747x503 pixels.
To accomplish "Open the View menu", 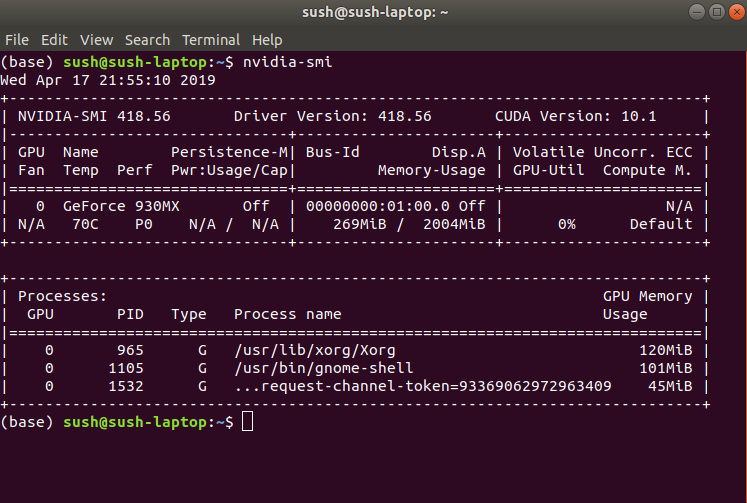I will coord(96,40).
